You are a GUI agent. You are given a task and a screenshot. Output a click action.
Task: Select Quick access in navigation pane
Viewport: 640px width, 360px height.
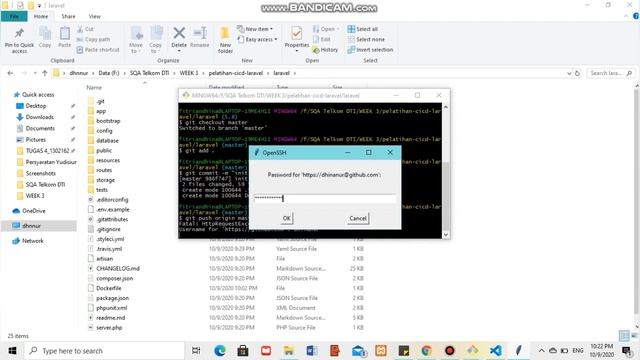38,94
